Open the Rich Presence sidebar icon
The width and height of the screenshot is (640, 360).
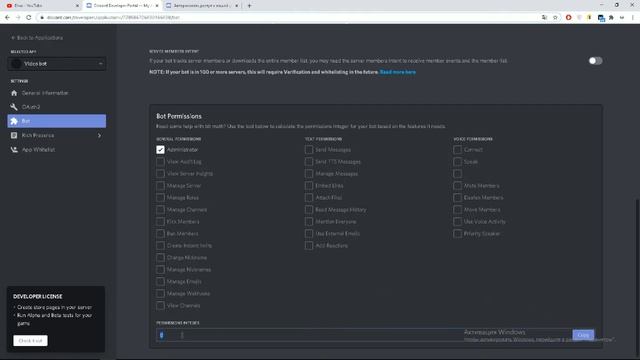pyautogui.click(x=14, y=135)
